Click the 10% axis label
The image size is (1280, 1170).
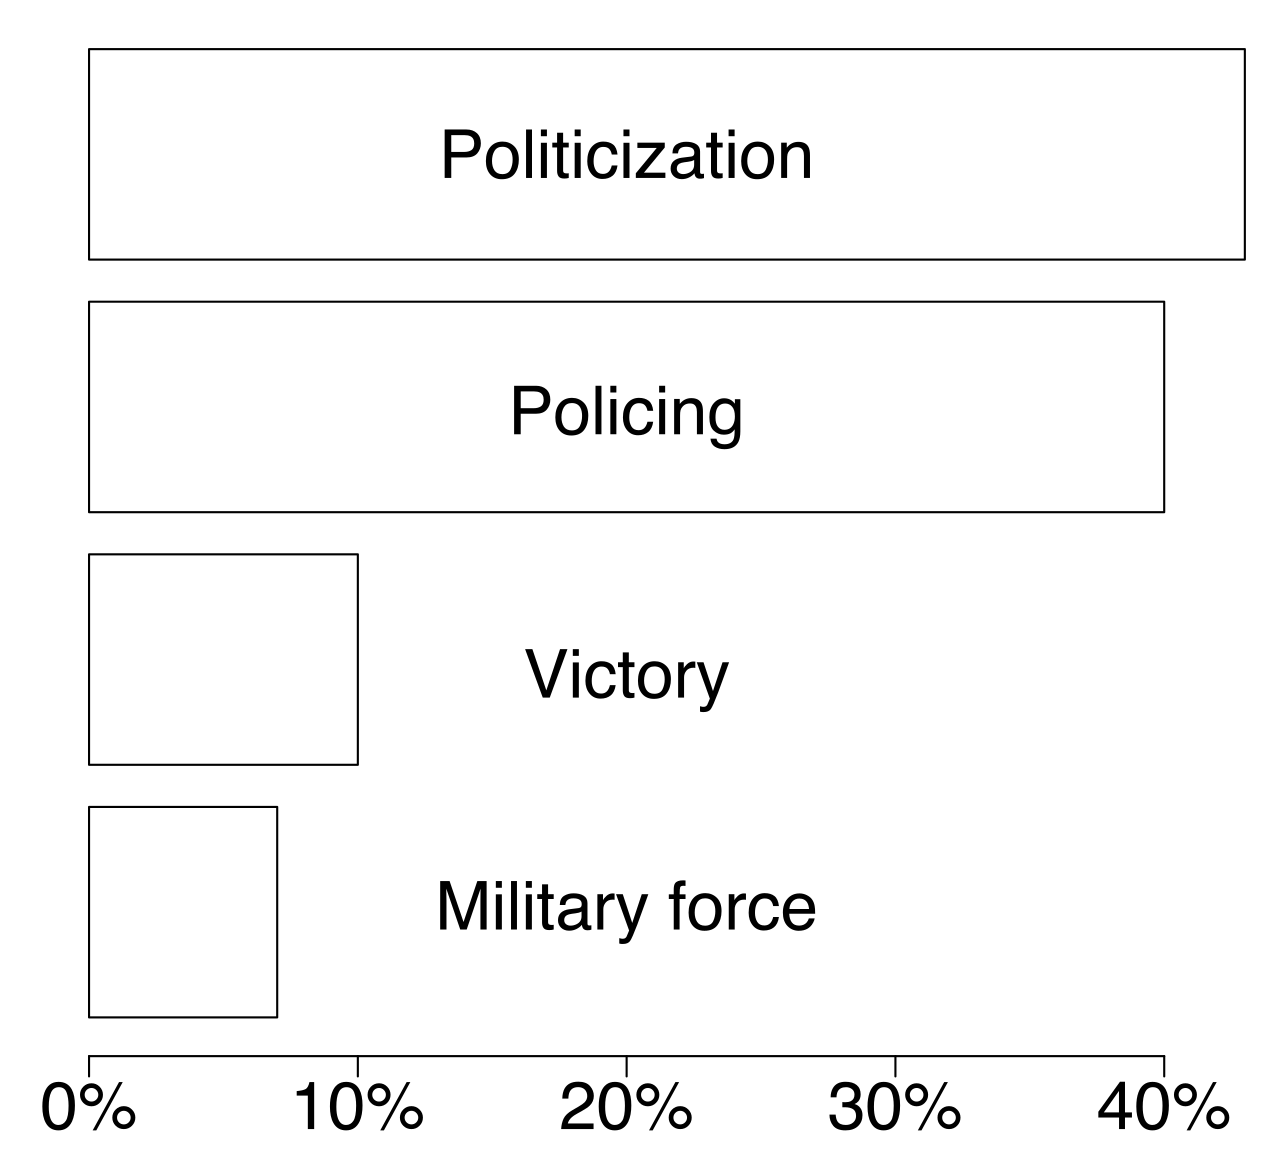pos(357,1109)
